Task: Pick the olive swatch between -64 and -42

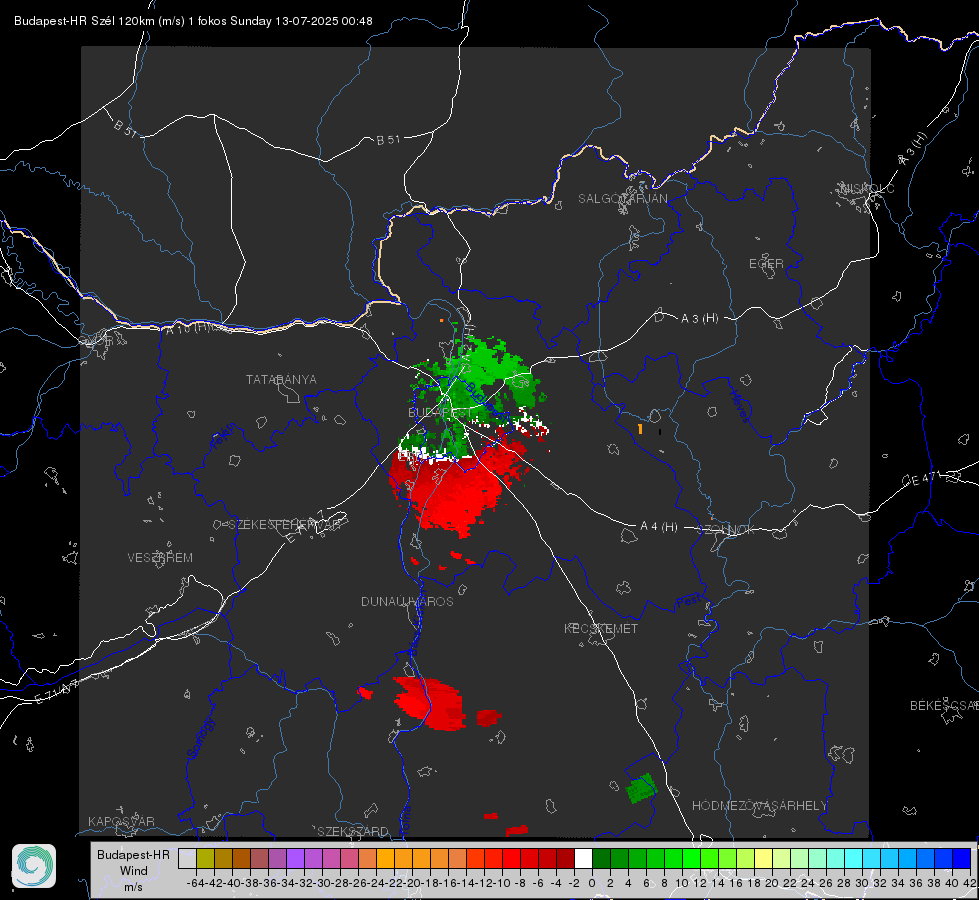Action: pos(205,859)
